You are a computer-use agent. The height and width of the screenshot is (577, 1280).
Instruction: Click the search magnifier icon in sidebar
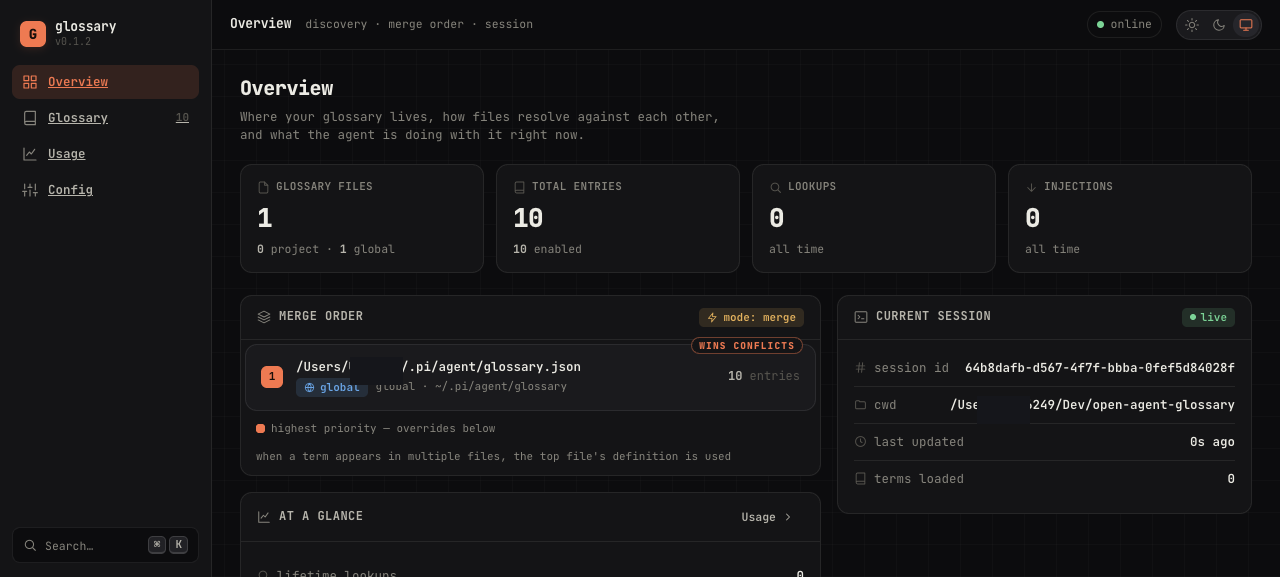tap(30, 545)
